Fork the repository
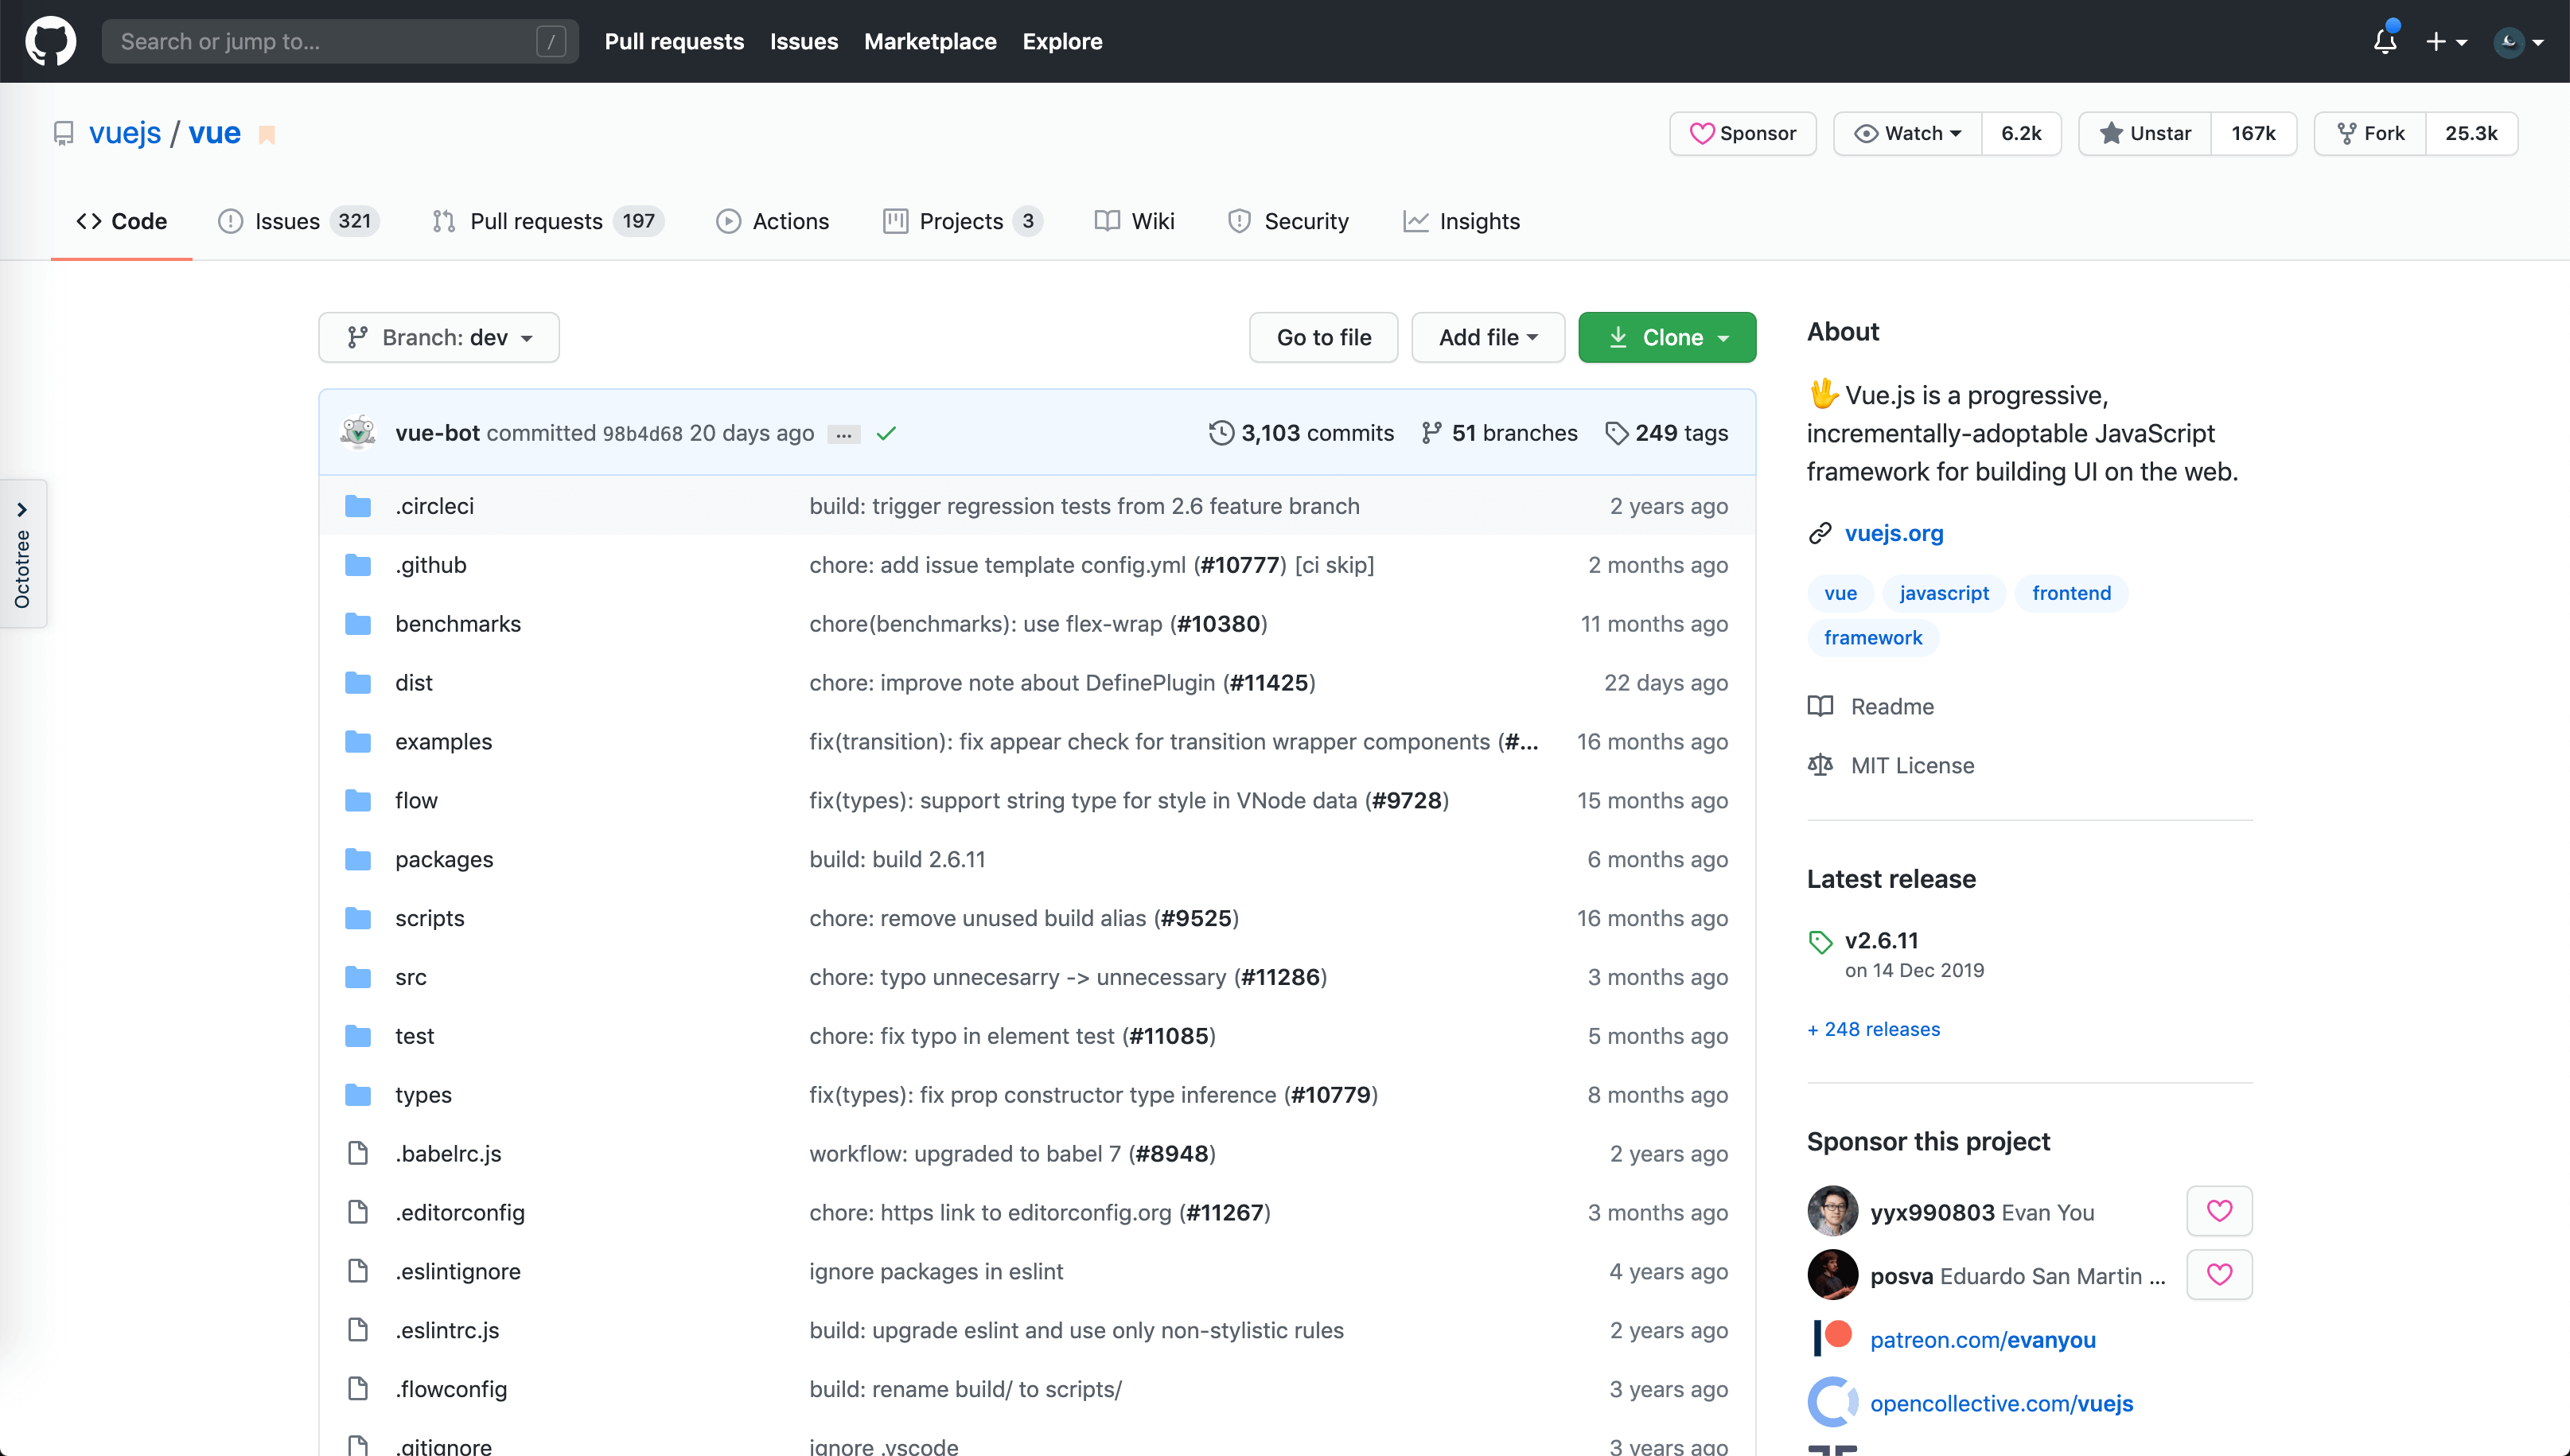The width and height of the screenshot is (2570, 1456). 2370,133
